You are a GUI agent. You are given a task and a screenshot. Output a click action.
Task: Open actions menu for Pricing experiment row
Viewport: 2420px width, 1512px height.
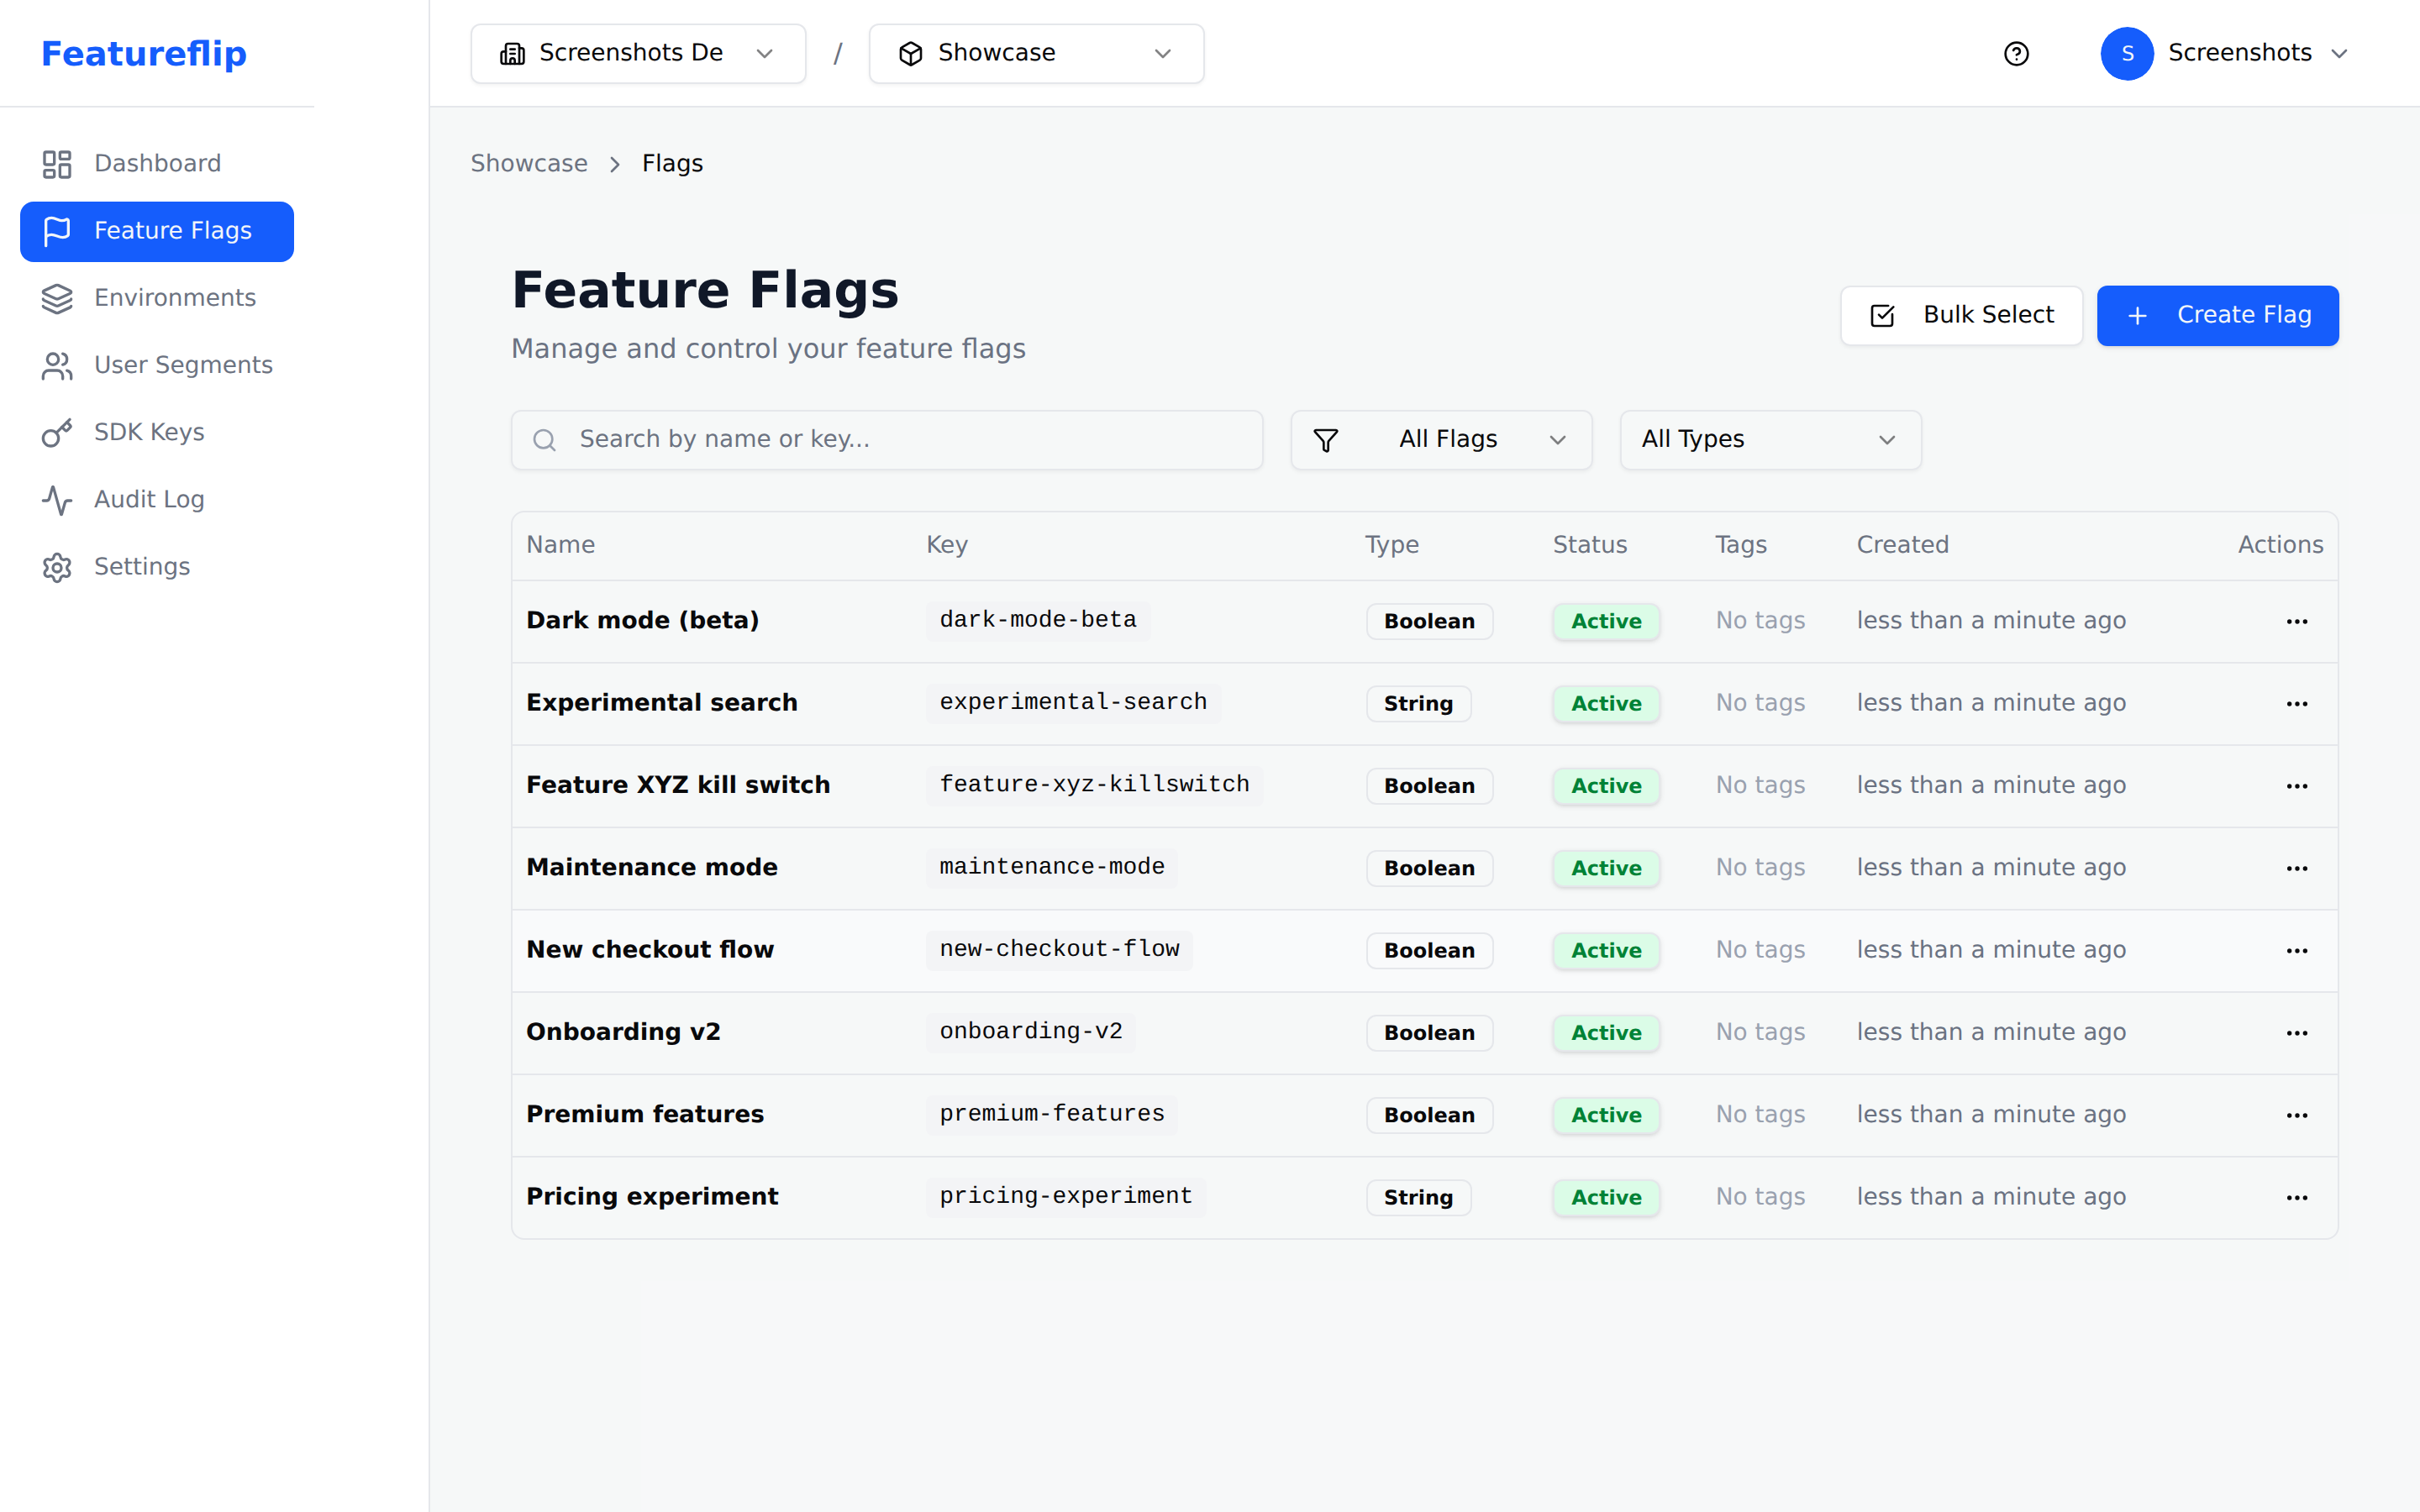tap(2296, 1197)
